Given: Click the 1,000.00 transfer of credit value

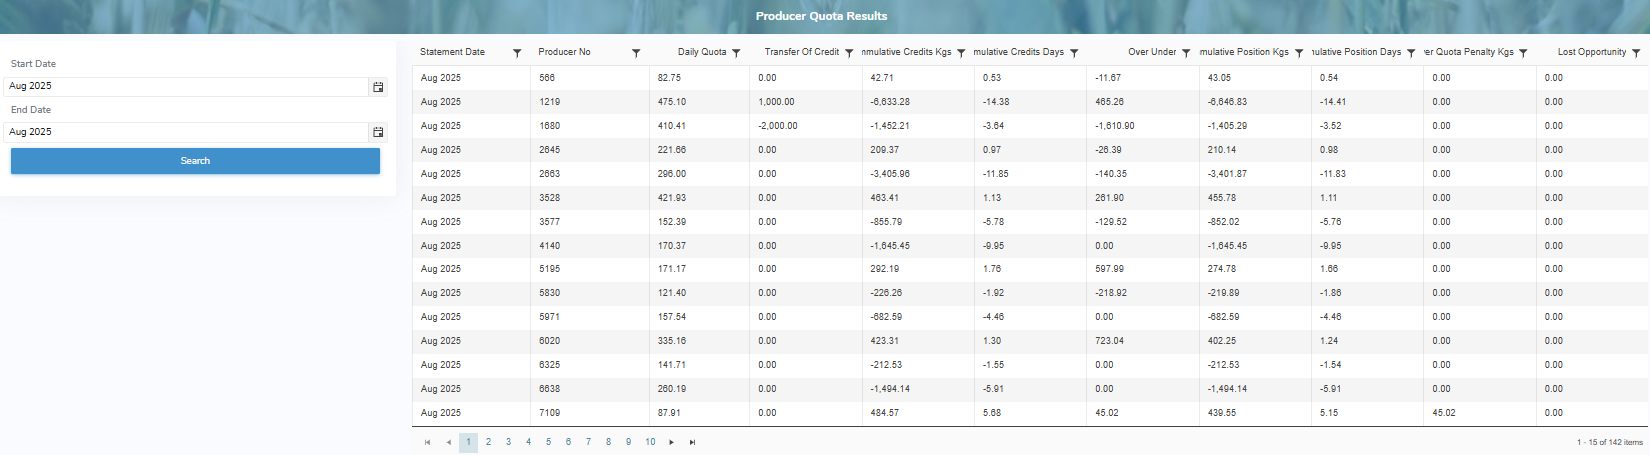Looking at the screenshot, I should (776, 102).
